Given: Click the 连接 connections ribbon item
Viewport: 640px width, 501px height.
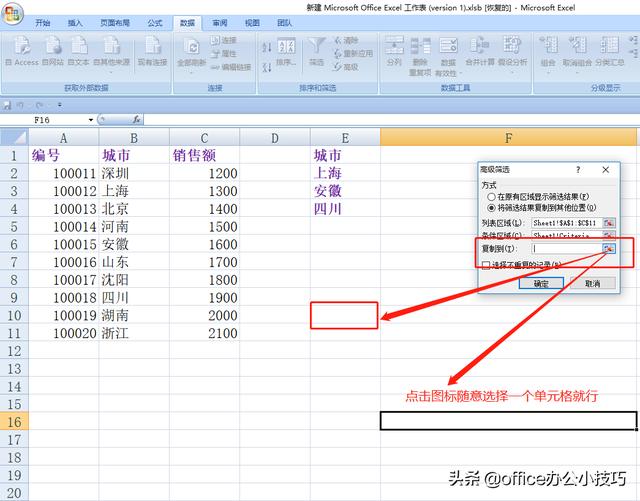Looking at the screenshot, I should (224, 40).
